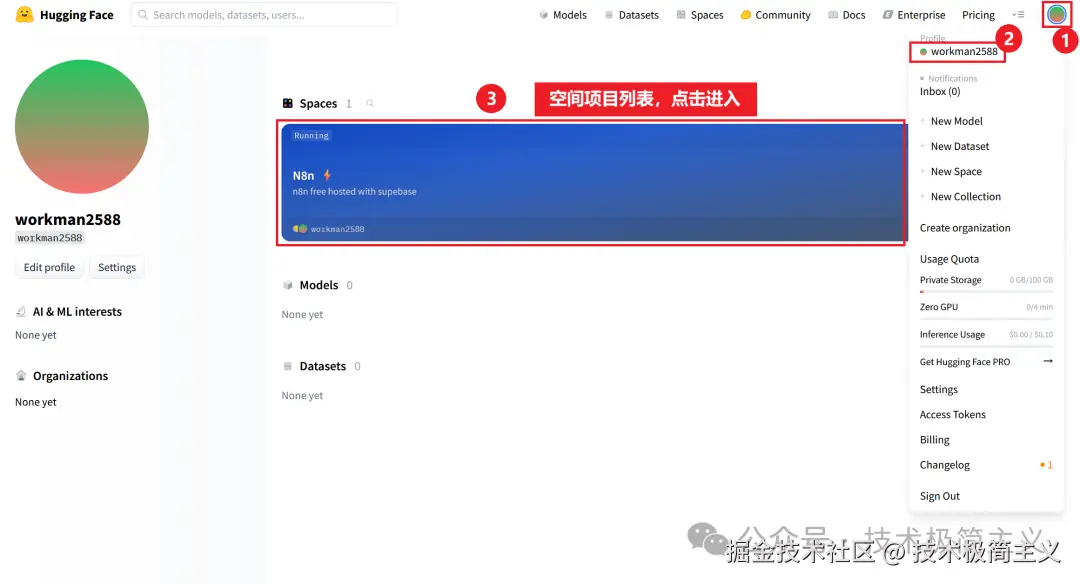
Task: Open the user avatar menu in navbar
Action: click(1057, 14)
